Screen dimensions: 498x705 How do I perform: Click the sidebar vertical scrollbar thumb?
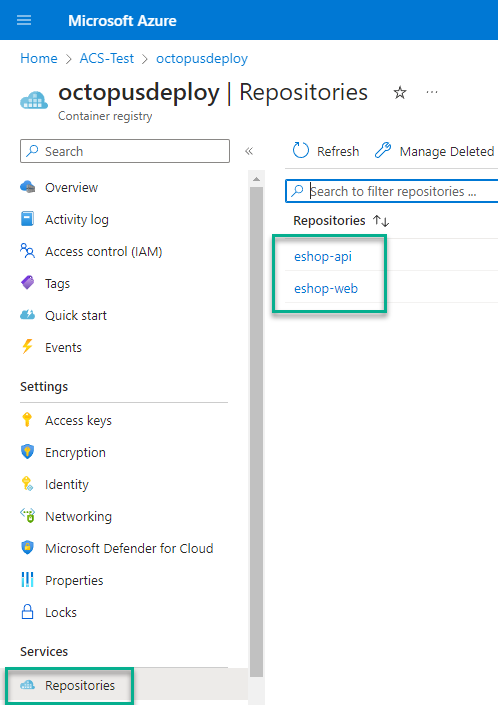click(256, 432)
